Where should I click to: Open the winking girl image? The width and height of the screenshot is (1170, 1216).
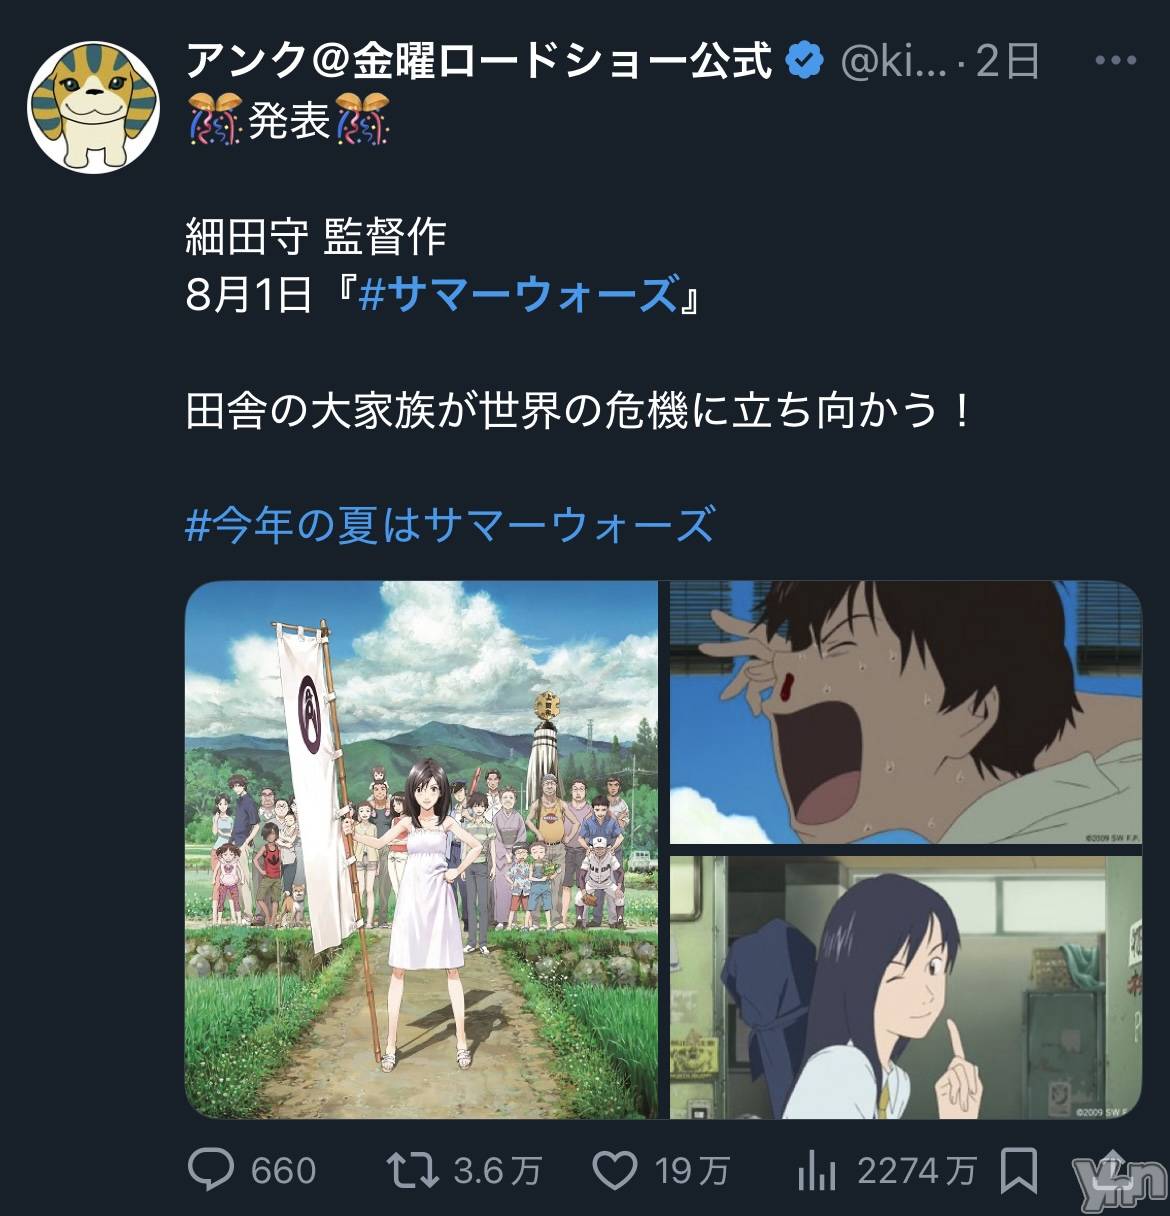906,987
